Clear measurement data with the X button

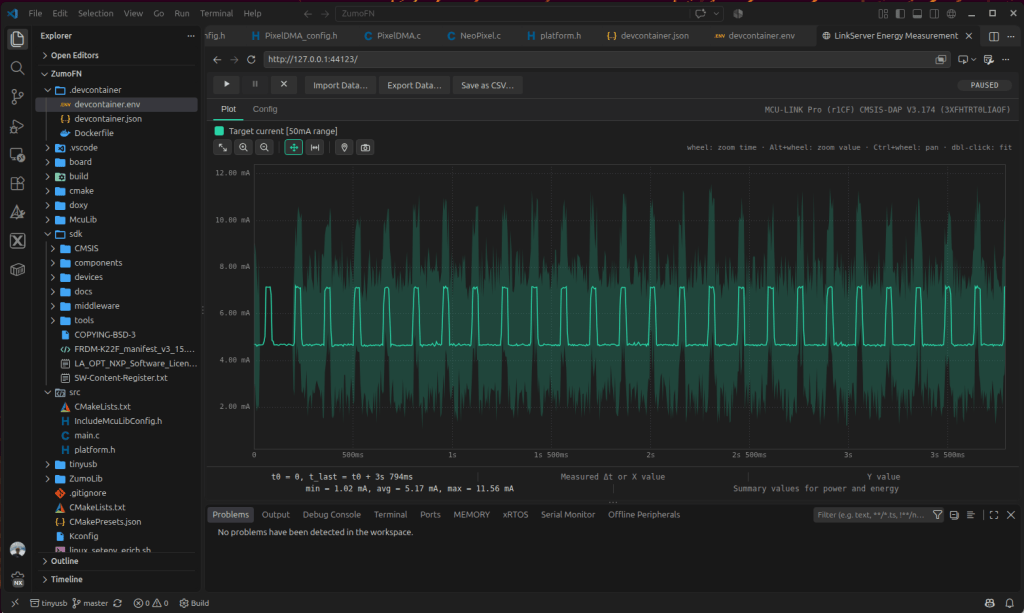coord(283,85)
